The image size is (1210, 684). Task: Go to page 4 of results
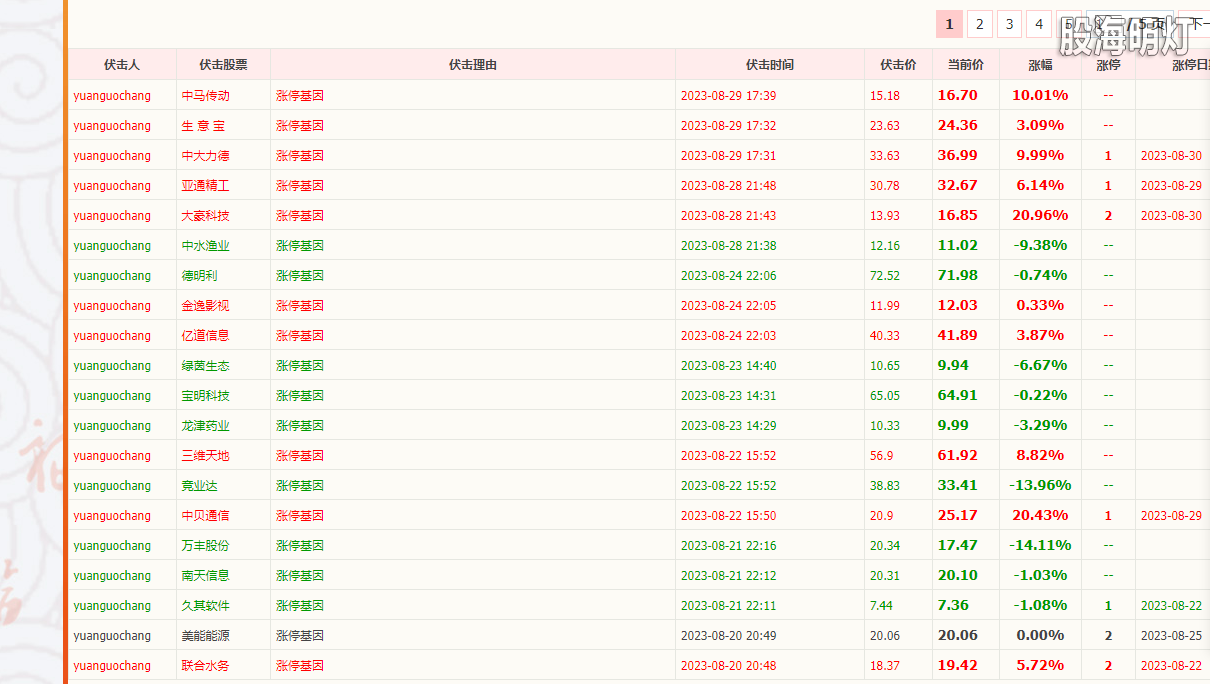[x=1039, y=24]
